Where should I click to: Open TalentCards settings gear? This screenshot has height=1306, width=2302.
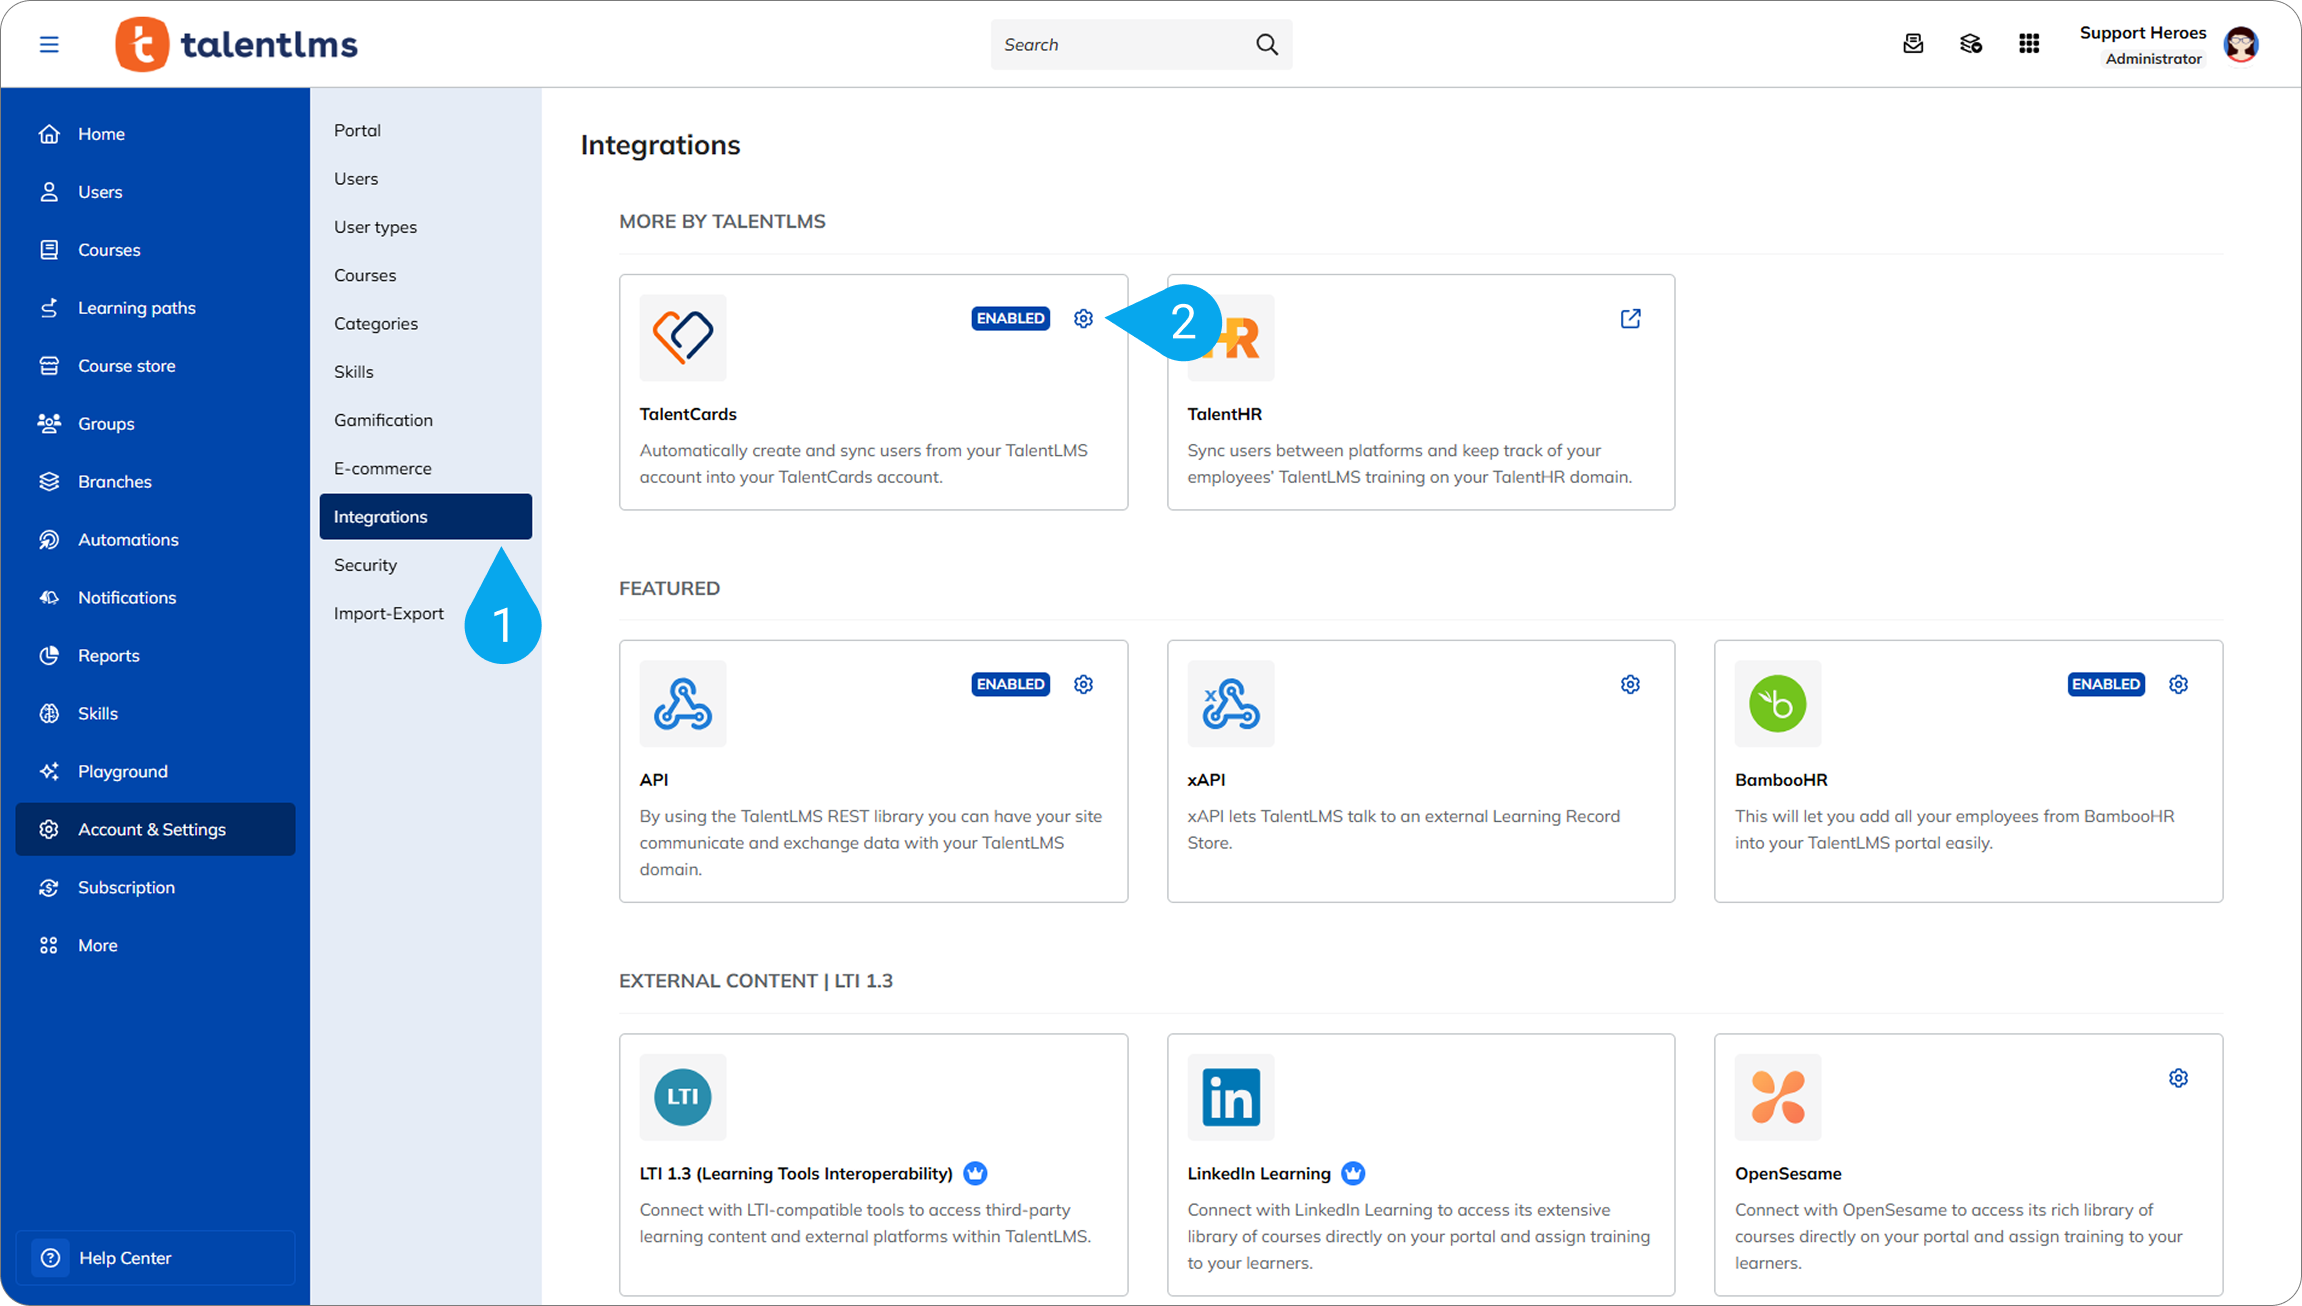pos(1083,318)
